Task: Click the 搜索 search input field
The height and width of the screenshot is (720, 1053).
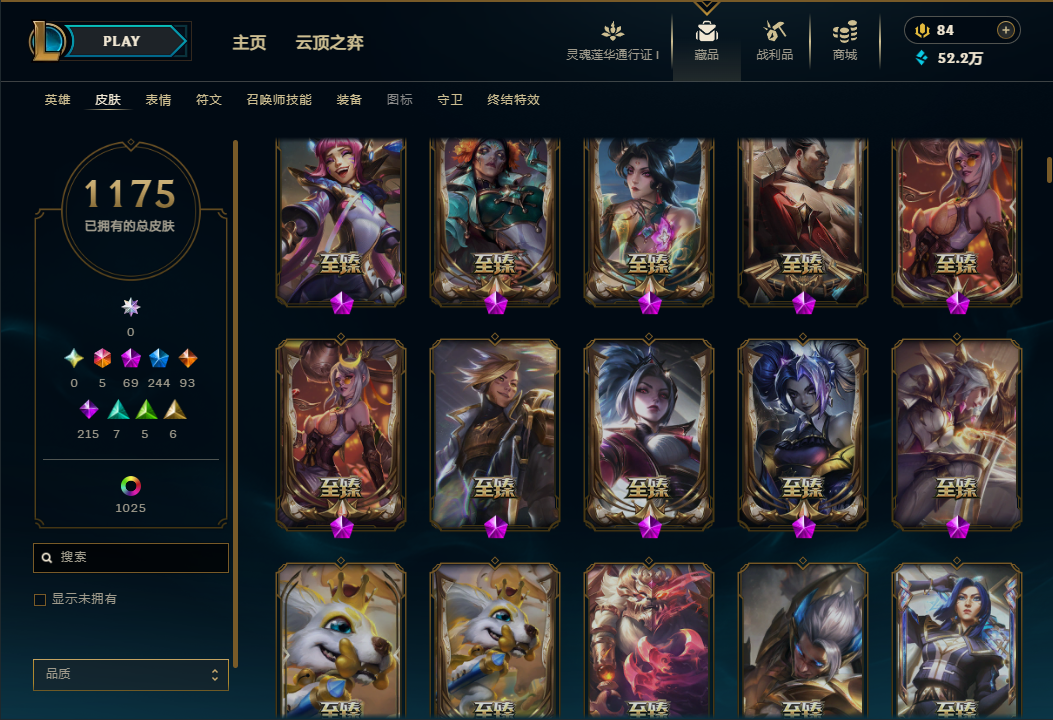Action: click(131, 557)
